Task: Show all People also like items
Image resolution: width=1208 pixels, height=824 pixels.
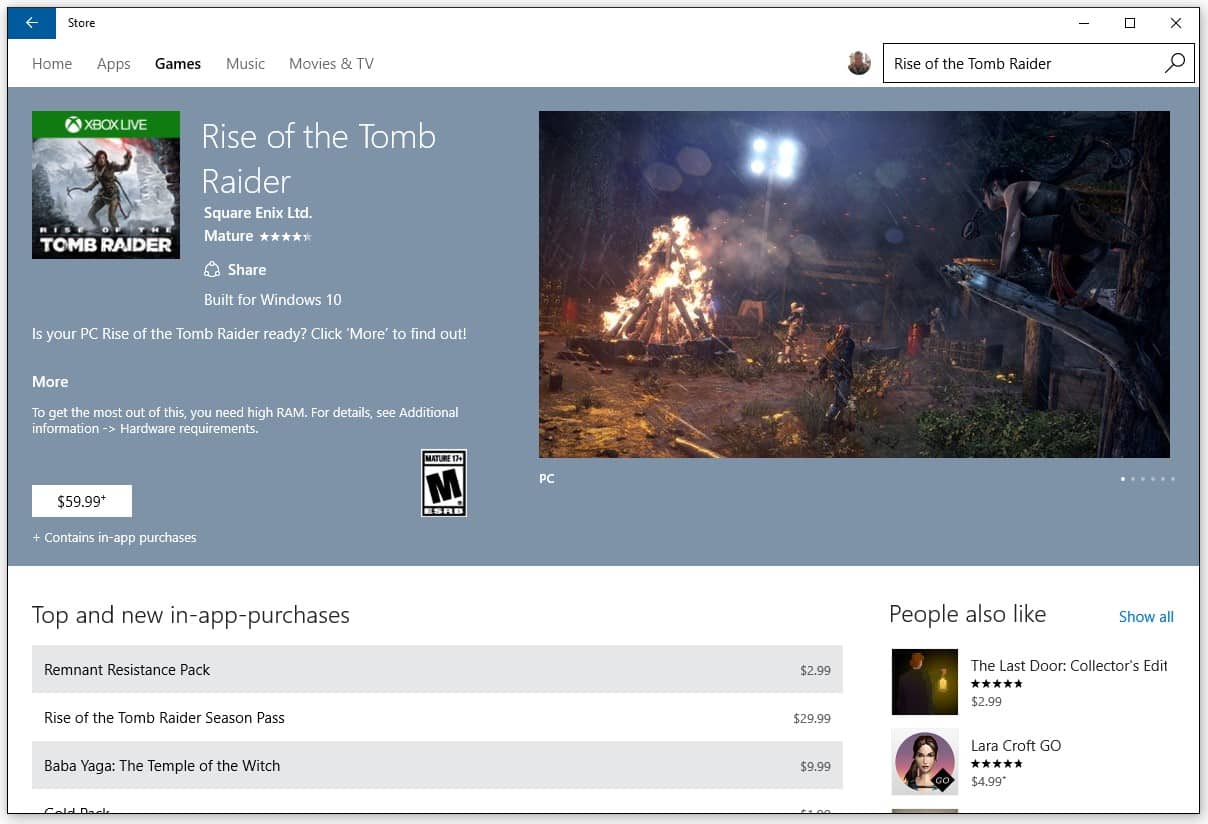Action: [1146, 616]
